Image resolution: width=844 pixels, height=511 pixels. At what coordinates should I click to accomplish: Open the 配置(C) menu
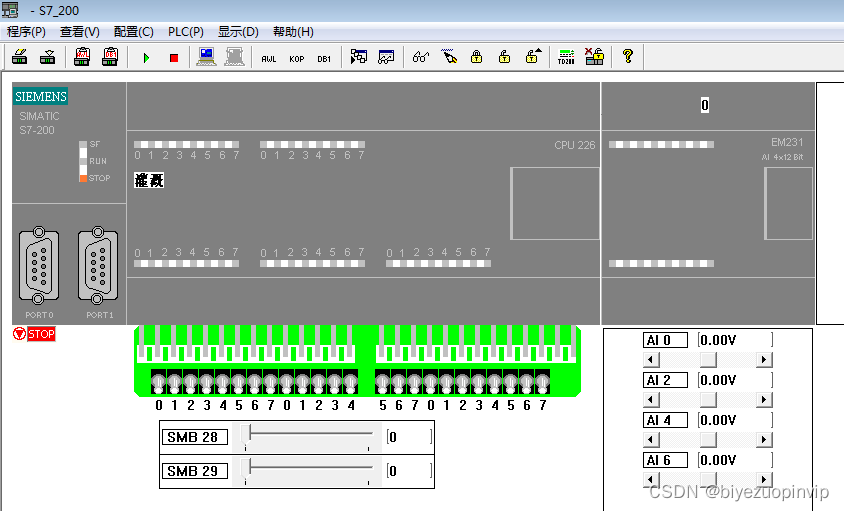pos(133,32)
